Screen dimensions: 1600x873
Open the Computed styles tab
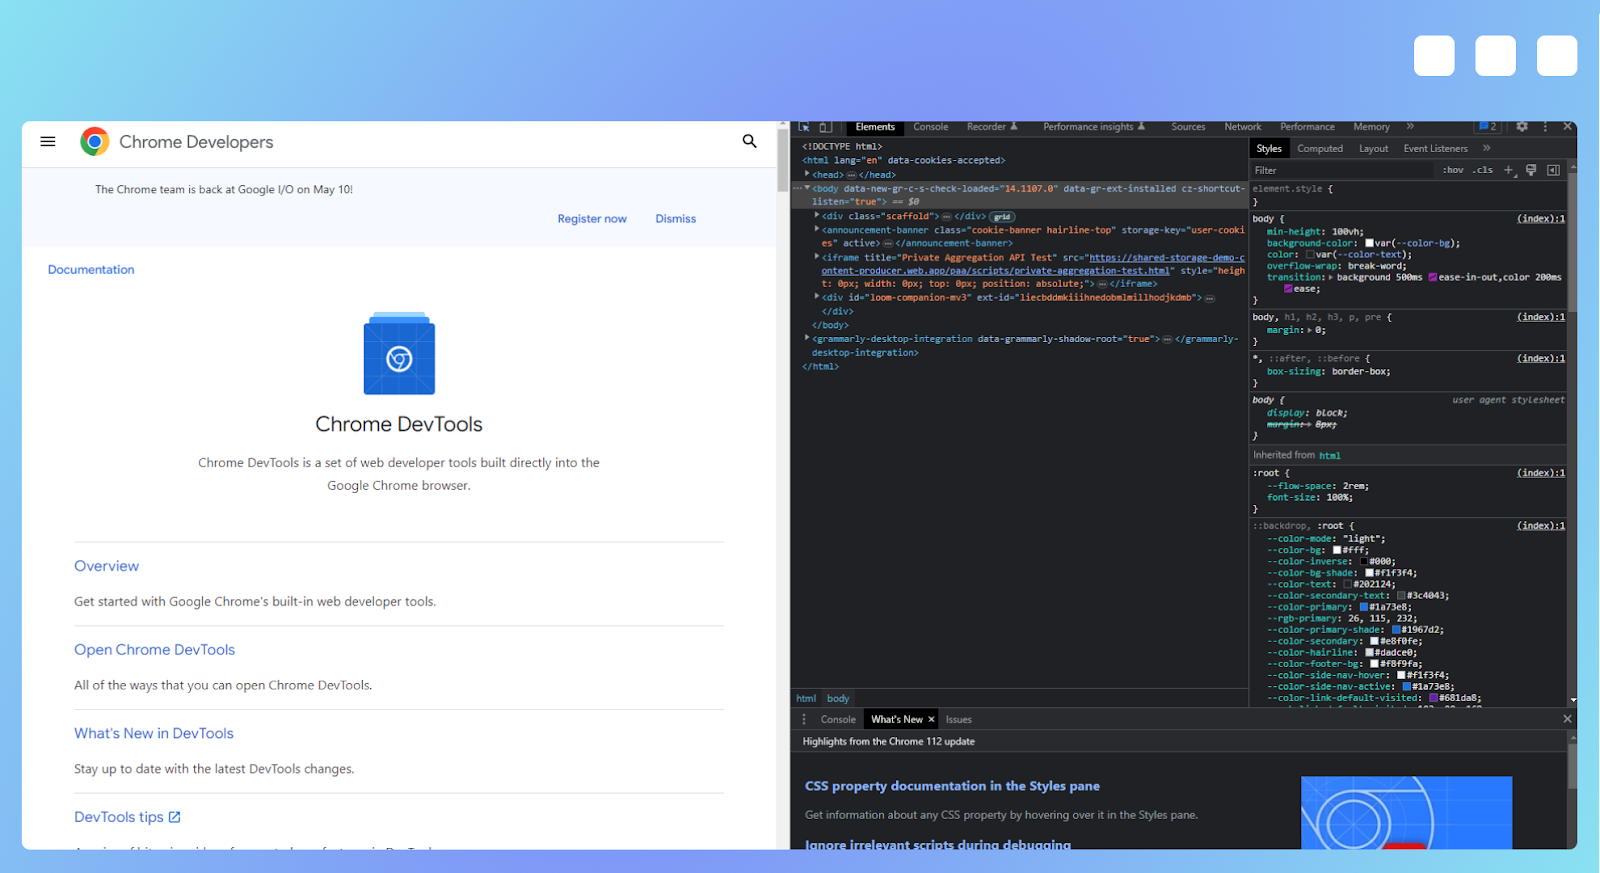[x=1320, y=149]
